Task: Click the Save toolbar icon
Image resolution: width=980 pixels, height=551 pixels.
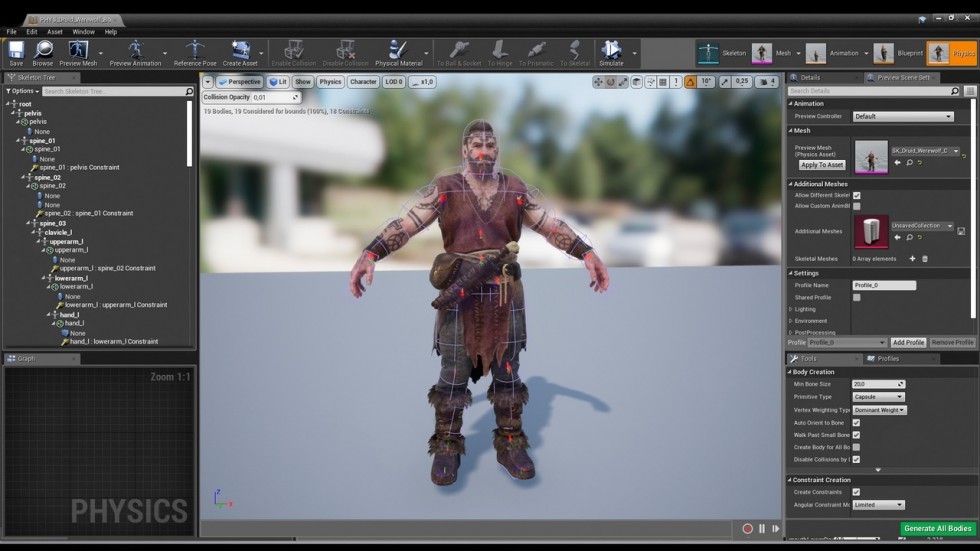Action: click(16, 50)
